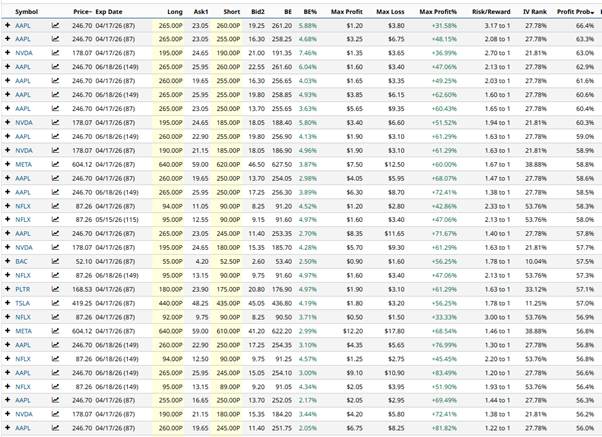Expand the AAPL row with 56.0% profit probability

[x=7, y=428]
